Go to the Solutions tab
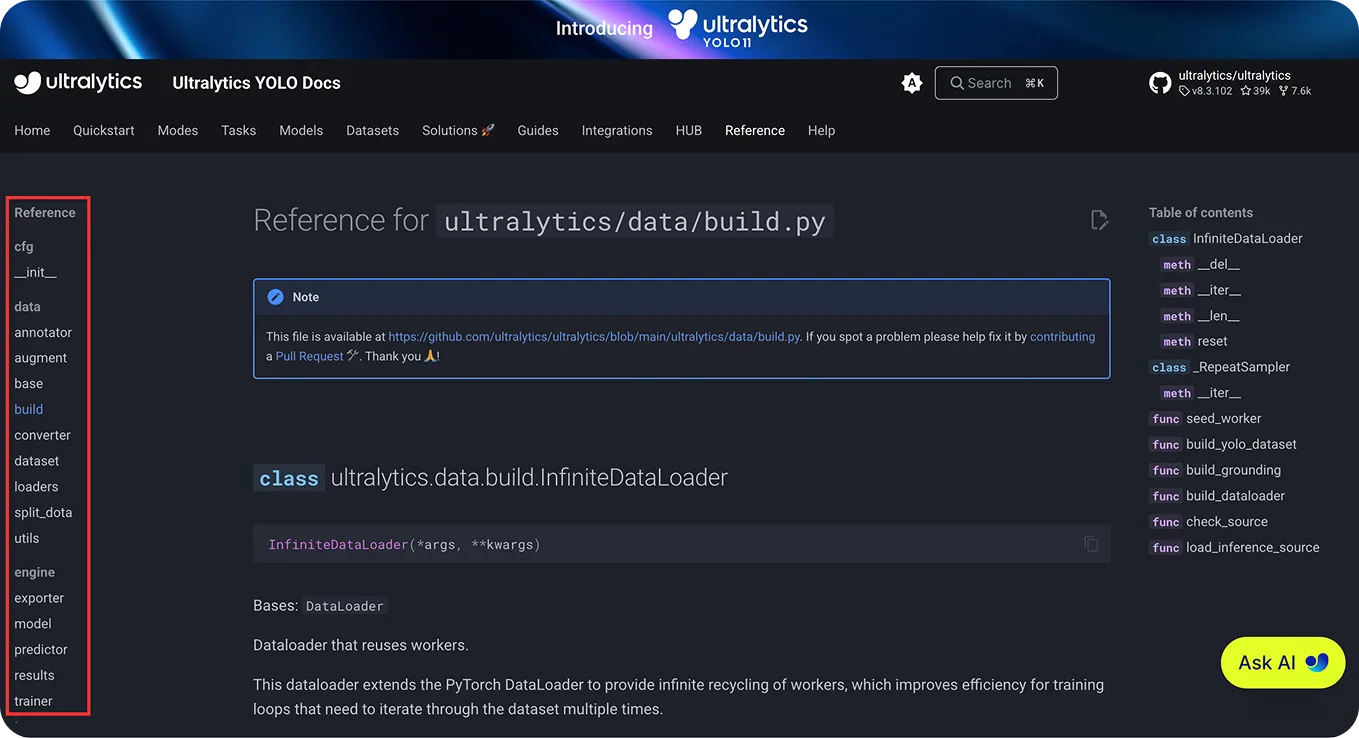Image resolution: width=1359 pixels, height=738 pixels. [458, 130]
